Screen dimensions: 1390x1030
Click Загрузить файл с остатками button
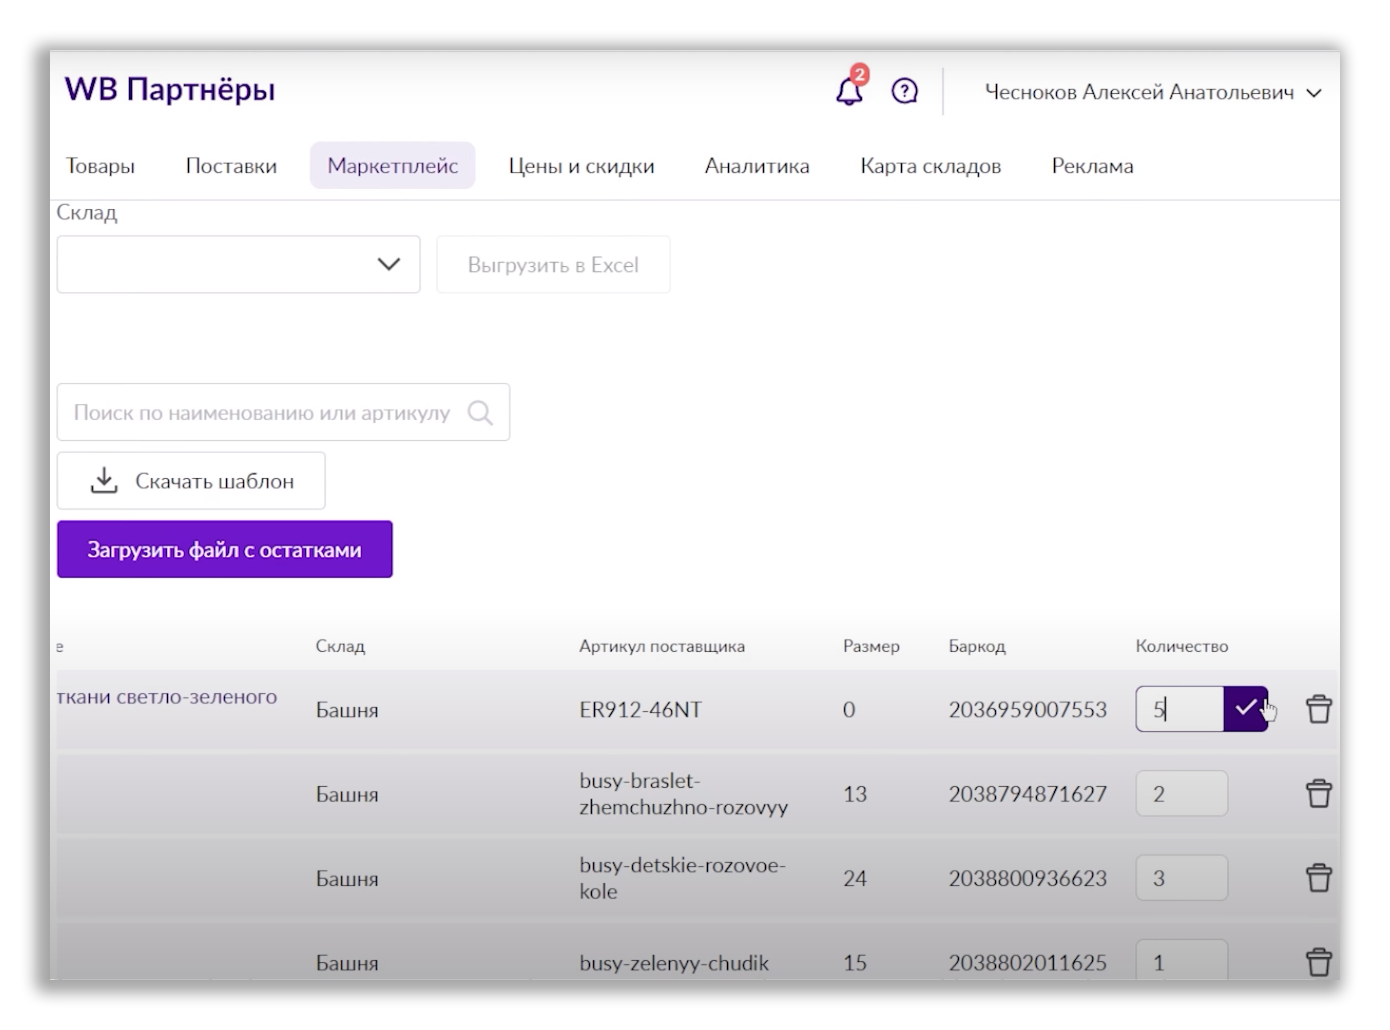224,549
